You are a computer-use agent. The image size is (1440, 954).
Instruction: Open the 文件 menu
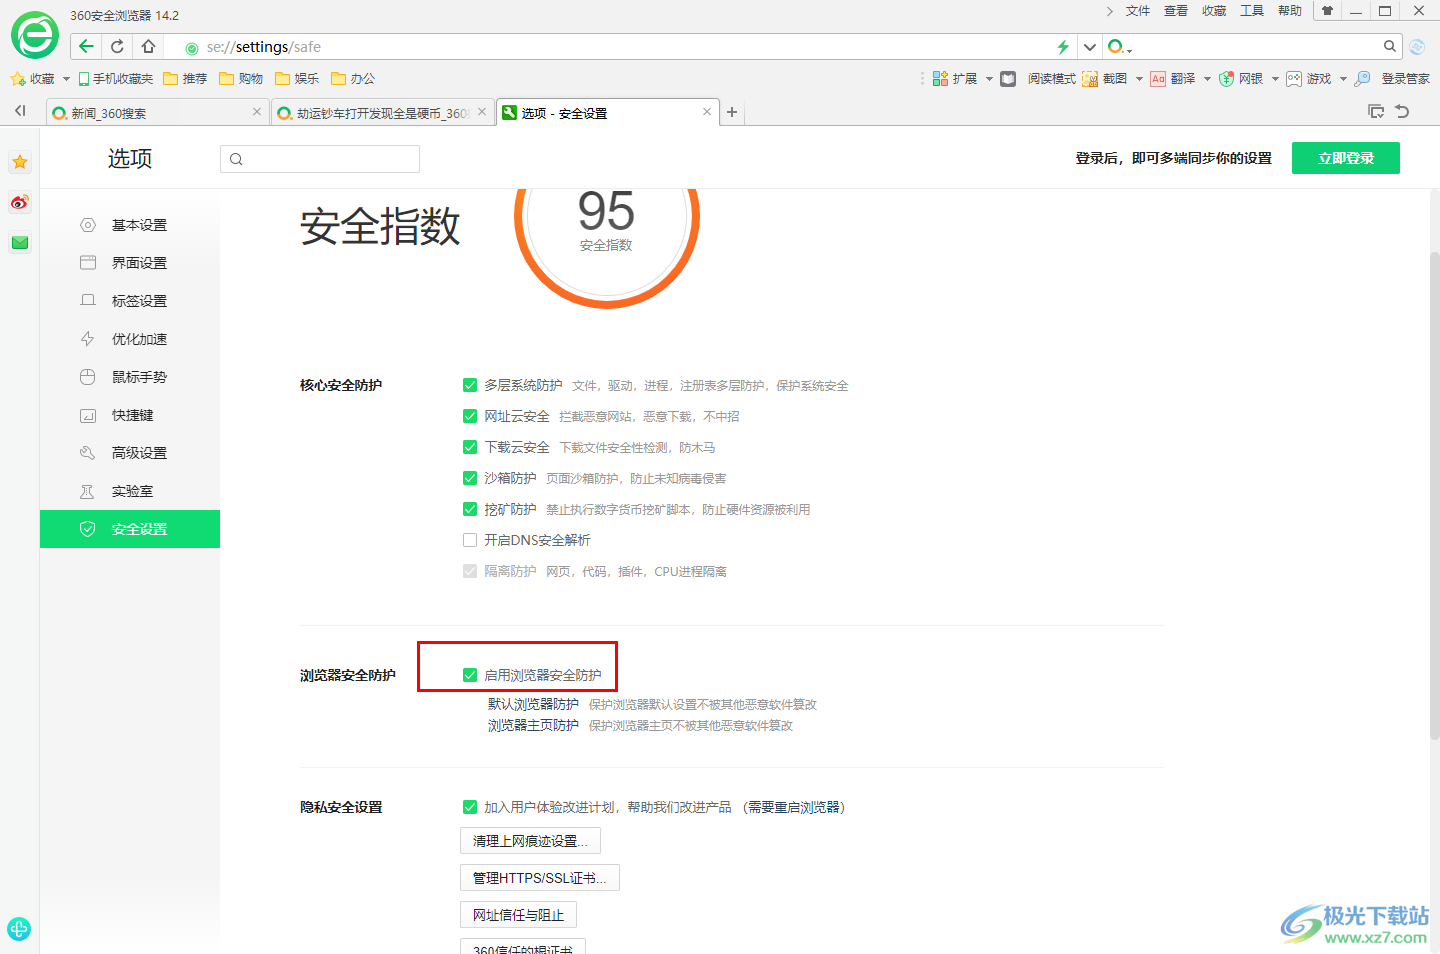tap(1138, 11)
